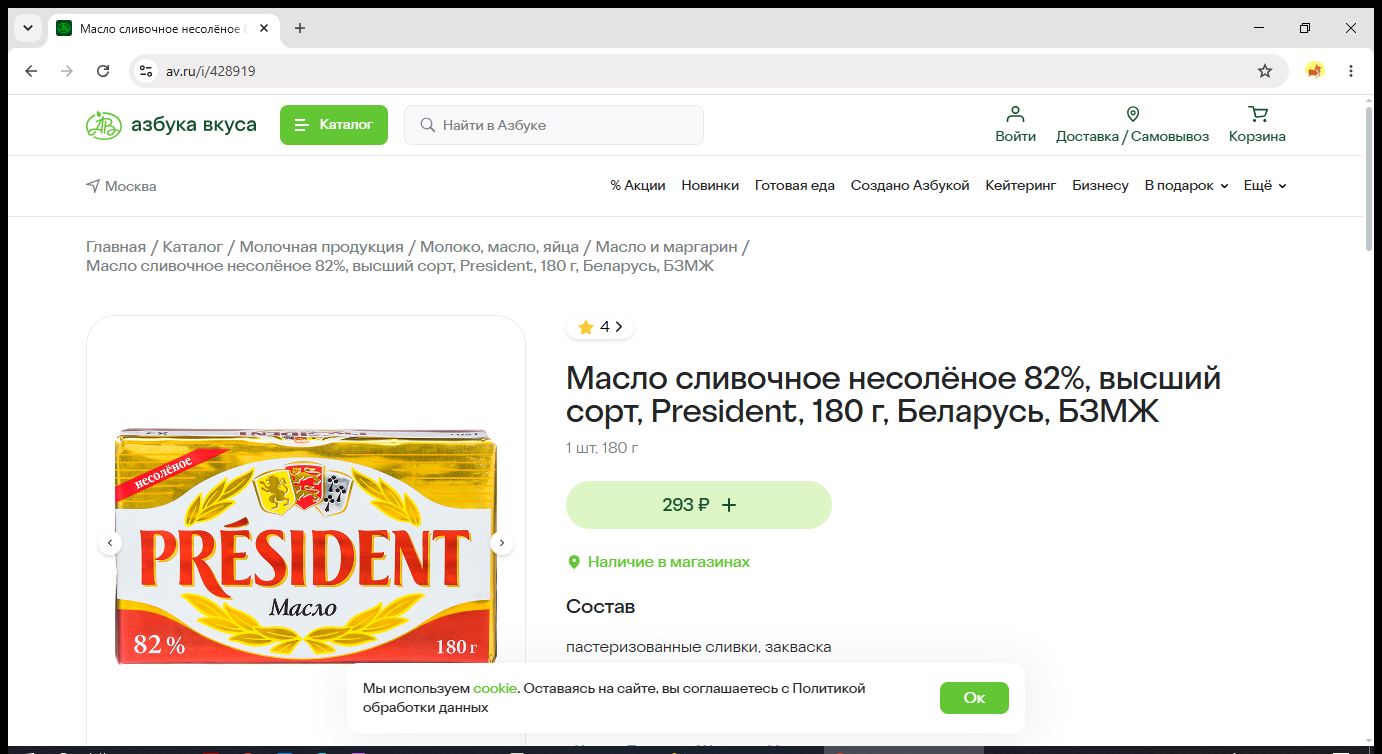Expand the В подарок dropdown
The image size is (1382, 754).
[x=1186, y=186]
